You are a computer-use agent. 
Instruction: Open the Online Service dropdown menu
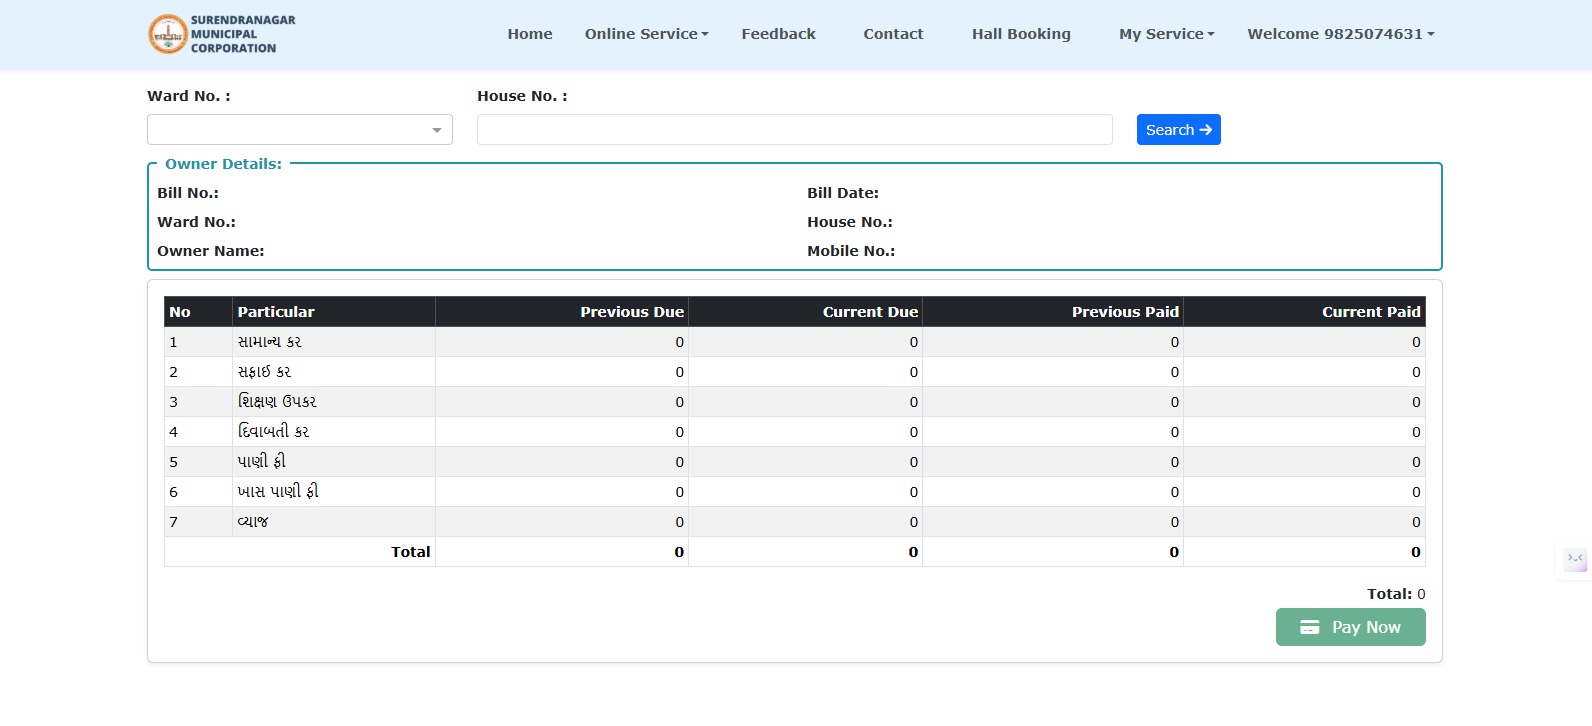click(646, 34)
